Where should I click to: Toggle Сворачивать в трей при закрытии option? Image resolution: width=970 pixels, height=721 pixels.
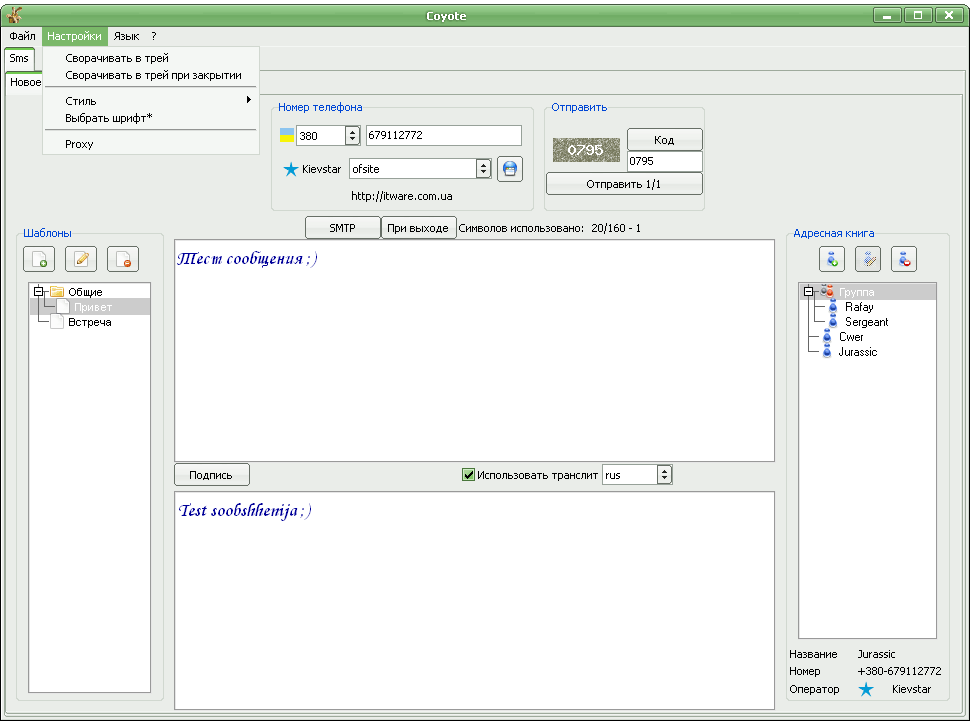(x=153, y=75)
